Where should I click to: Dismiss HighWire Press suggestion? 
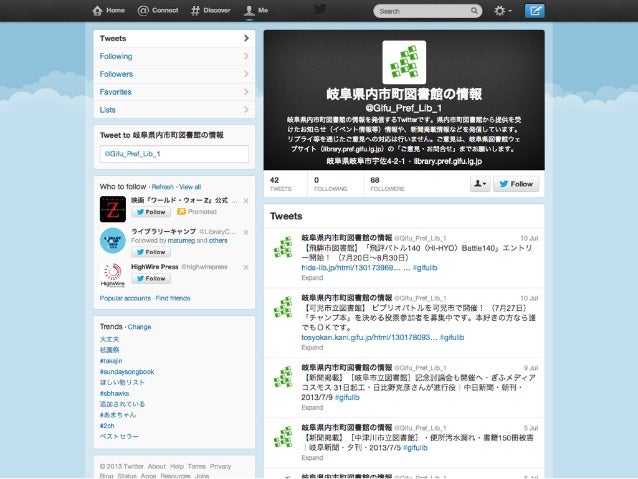246,267
